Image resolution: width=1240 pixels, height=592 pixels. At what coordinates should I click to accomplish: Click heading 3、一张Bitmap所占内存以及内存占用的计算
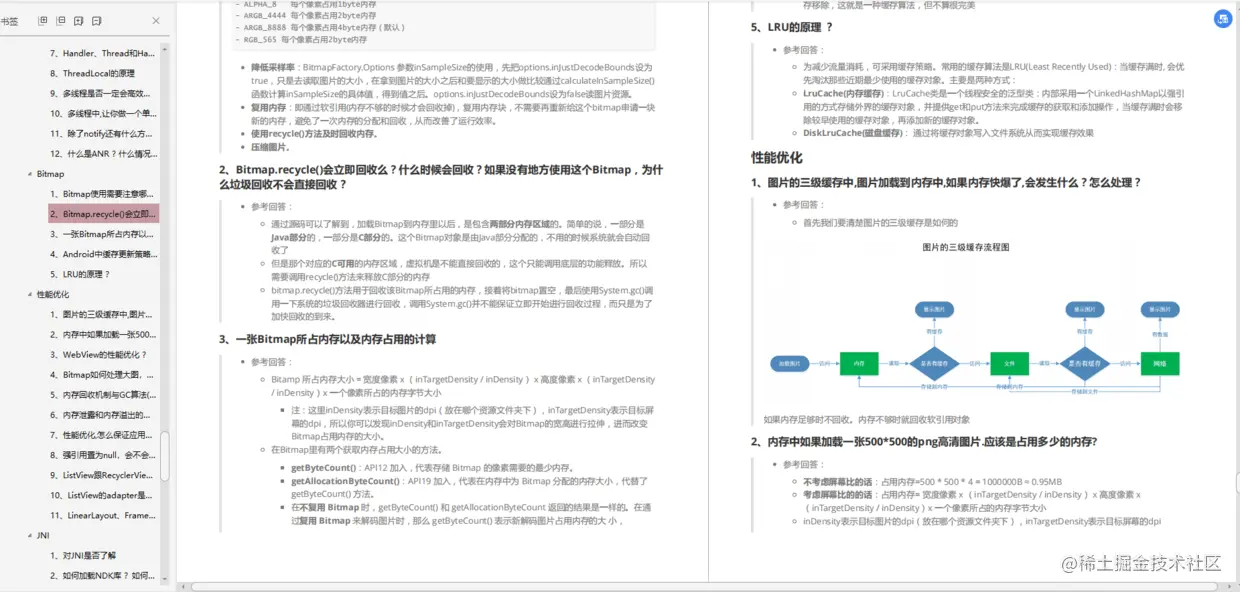pos(327,339)
